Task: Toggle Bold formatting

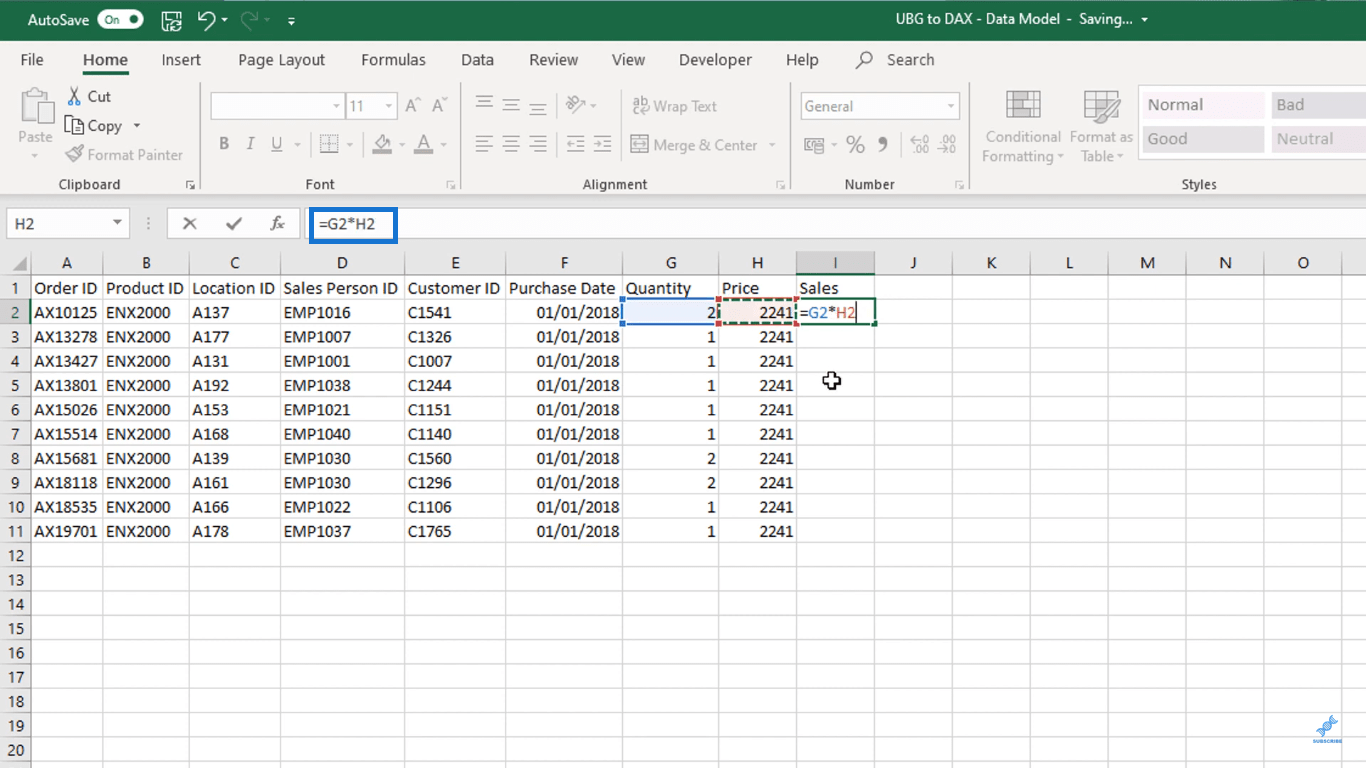Action: coord(224,144)
